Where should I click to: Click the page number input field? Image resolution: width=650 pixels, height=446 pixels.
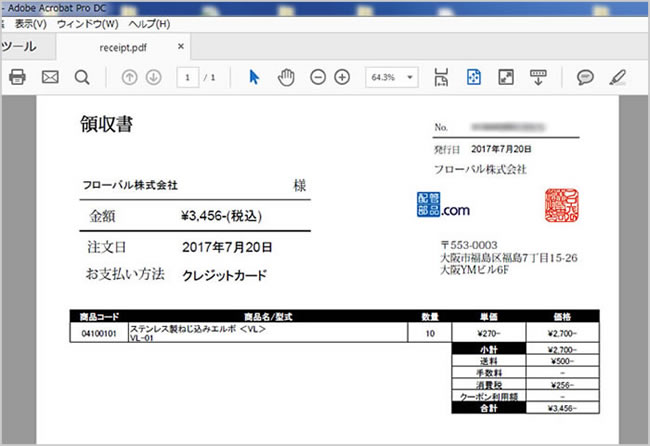(188, 77)
